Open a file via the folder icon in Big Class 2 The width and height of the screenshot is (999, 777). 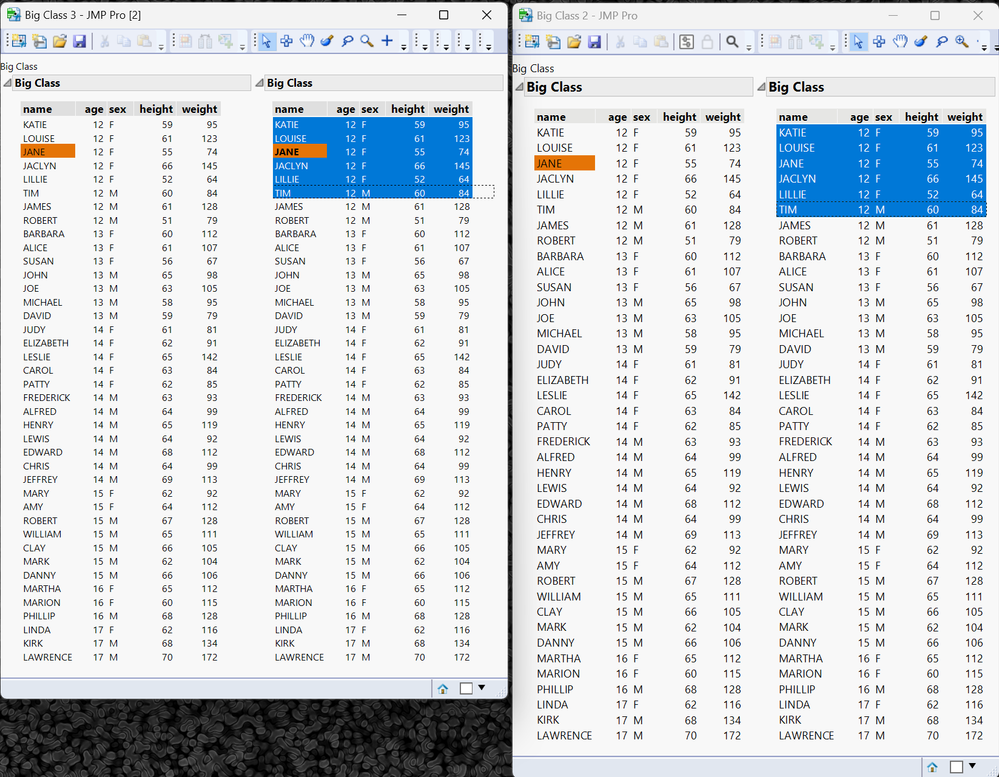click(x=574, y=42)
